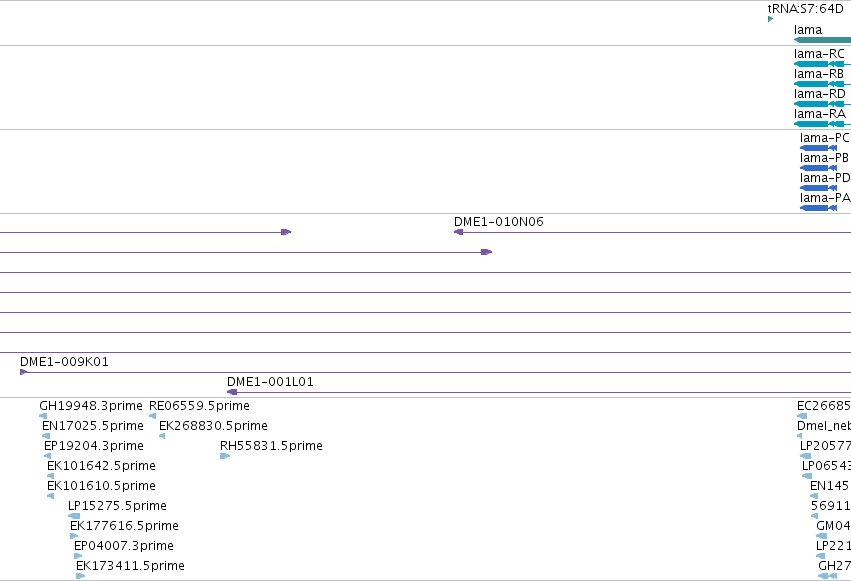The height and width of the screenshot is (581, 851).
Task: Click the EN145 EST label
Action: coord(830,486)
